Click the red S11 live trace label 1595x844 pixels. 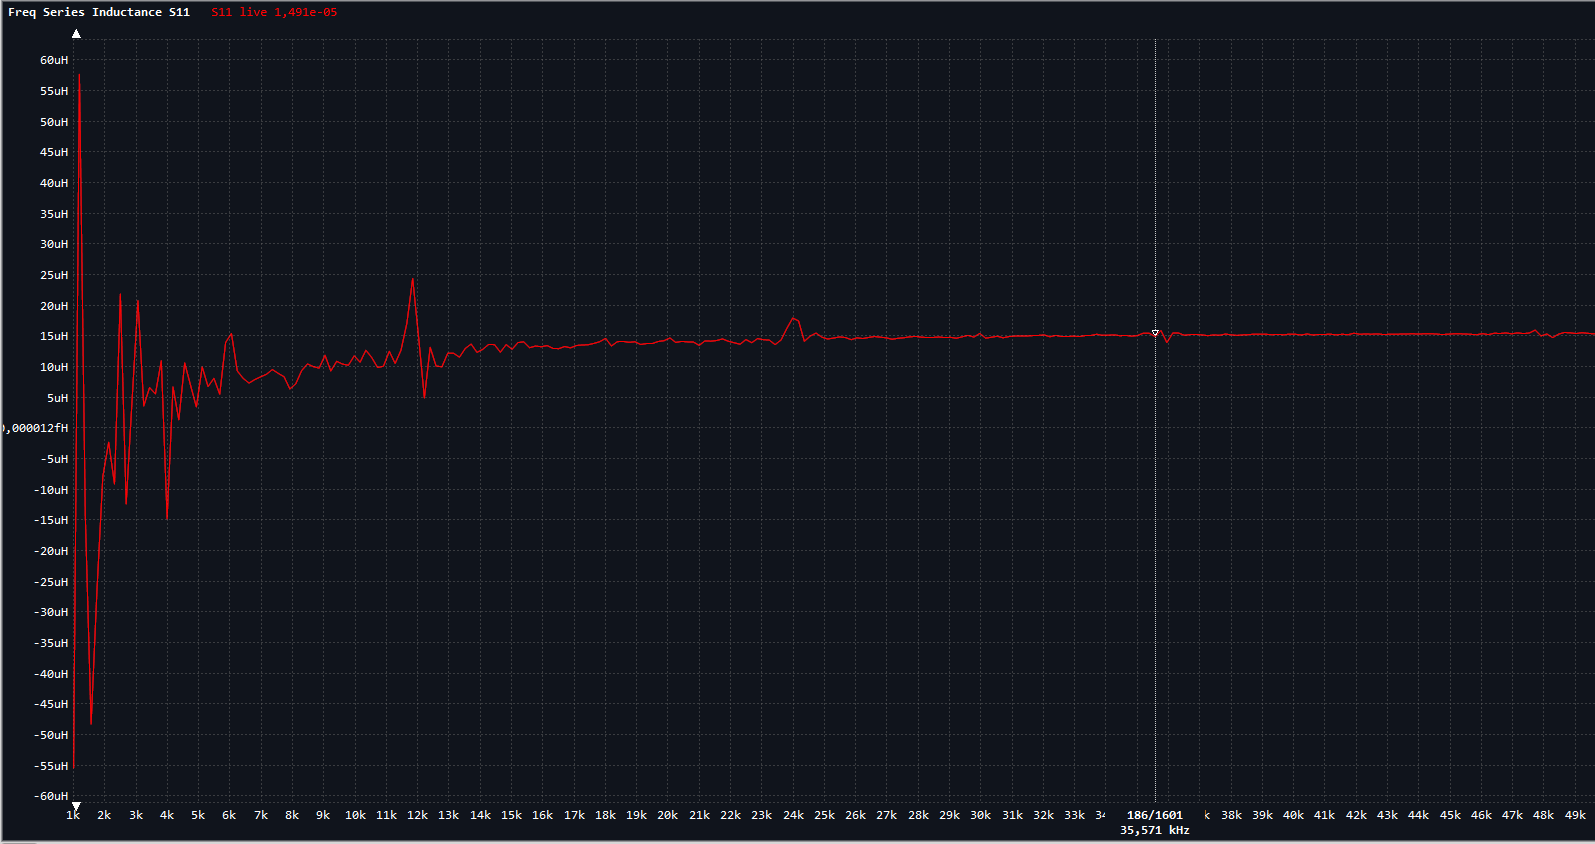point(274,12)
